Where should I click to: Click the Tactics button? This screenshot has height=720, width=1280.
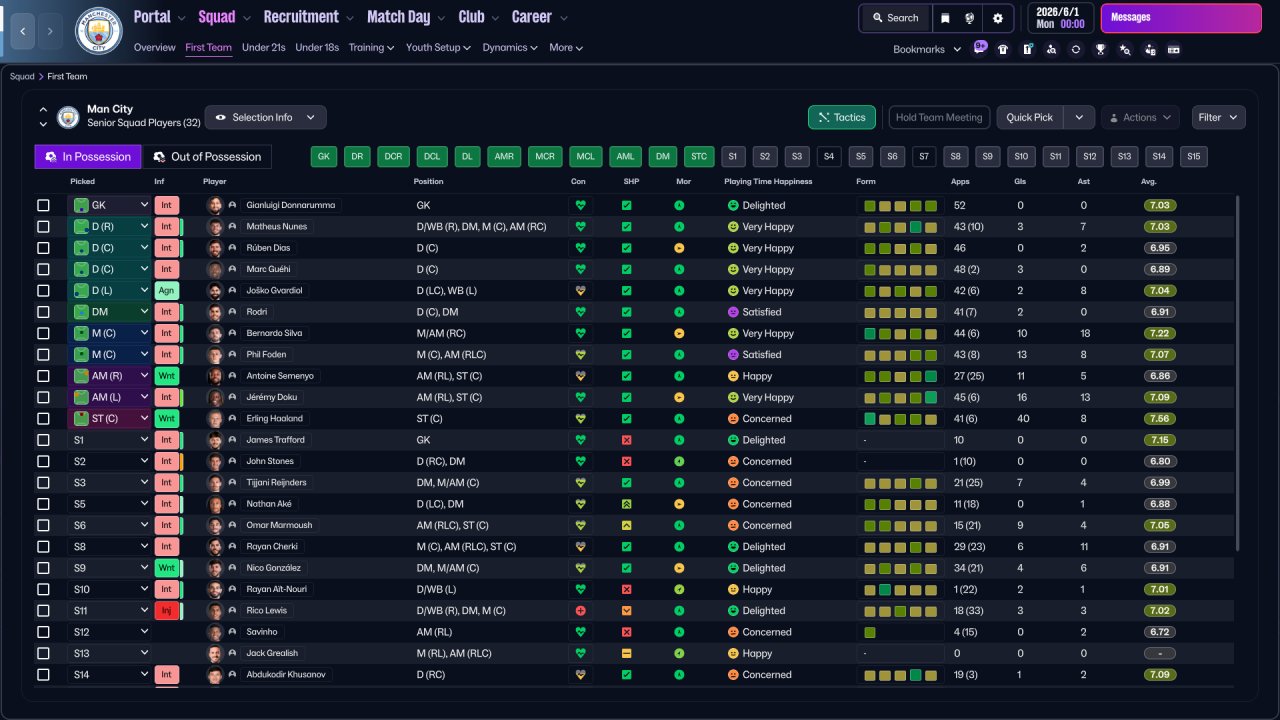842,117
